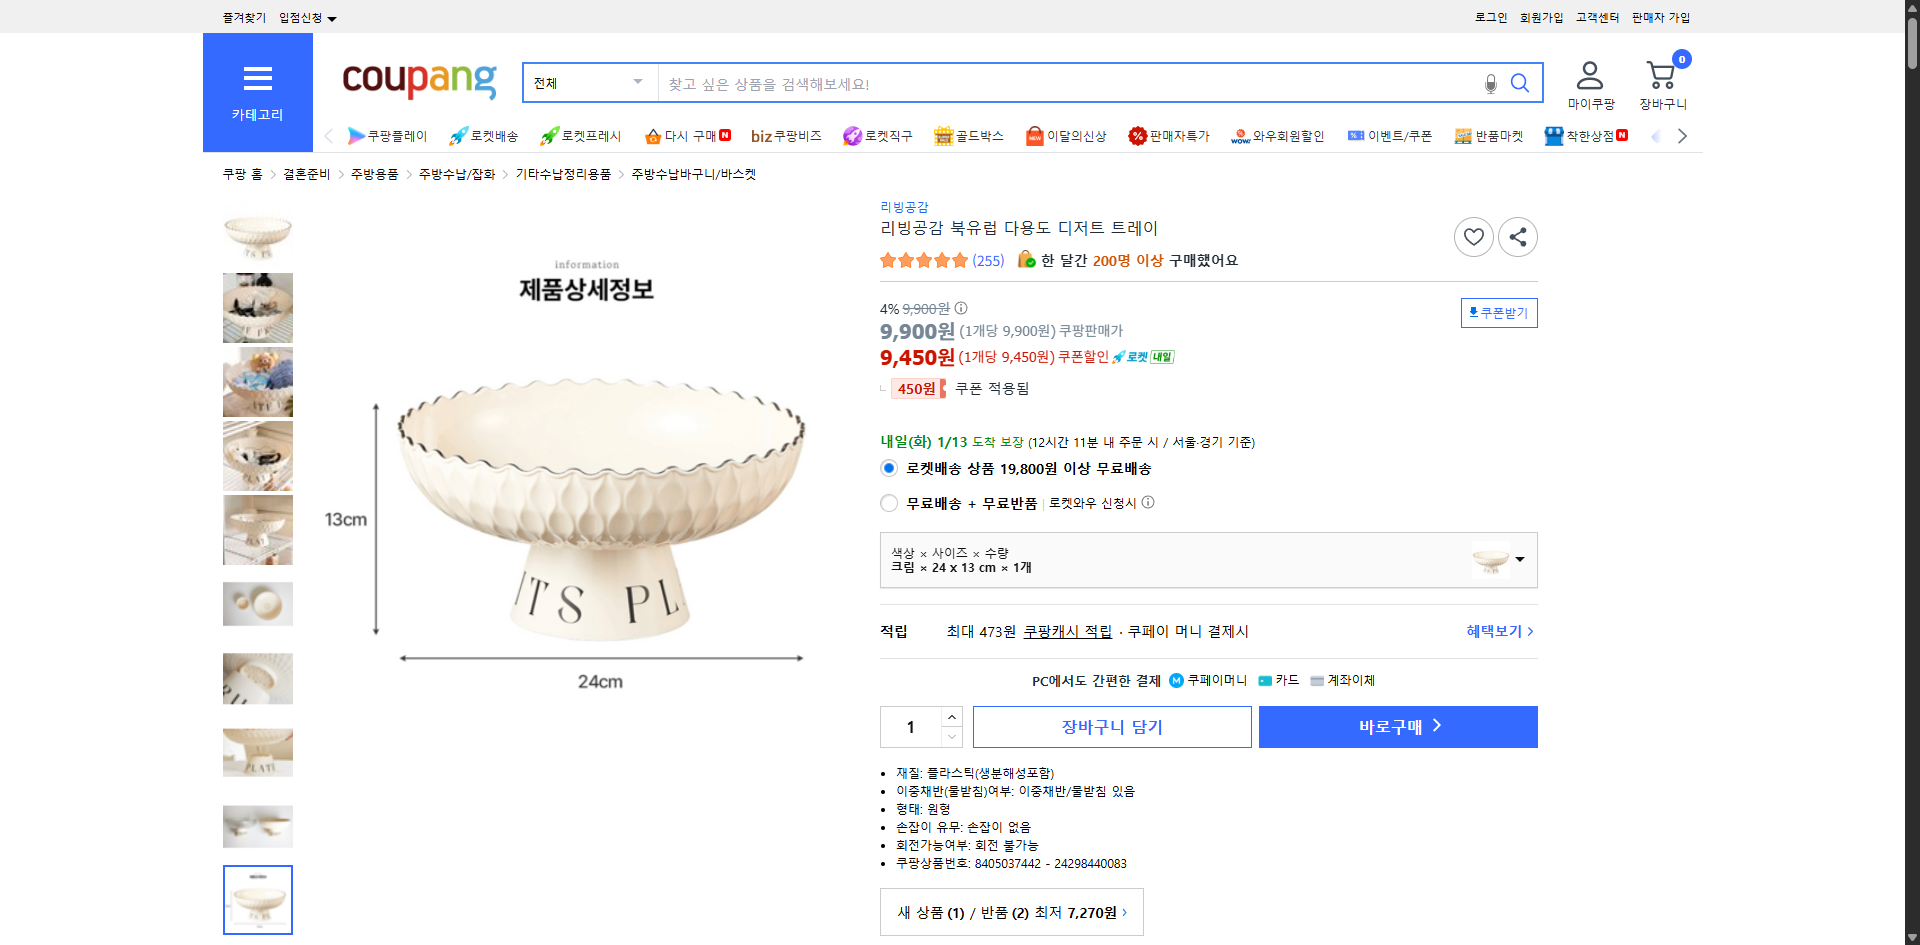
Task: Open 마이쿠팡 account icon
Action: tap(1589, 78)
